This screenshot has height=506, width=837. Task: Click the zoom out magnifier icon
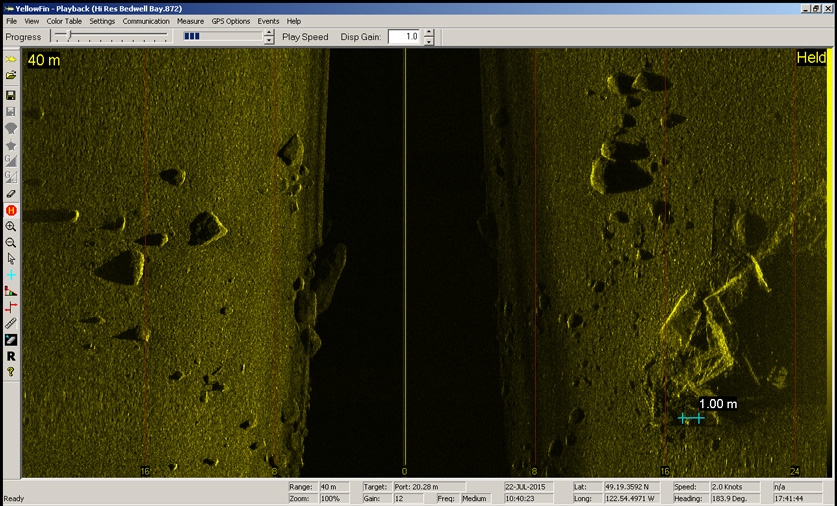click(x=11, y=243)
